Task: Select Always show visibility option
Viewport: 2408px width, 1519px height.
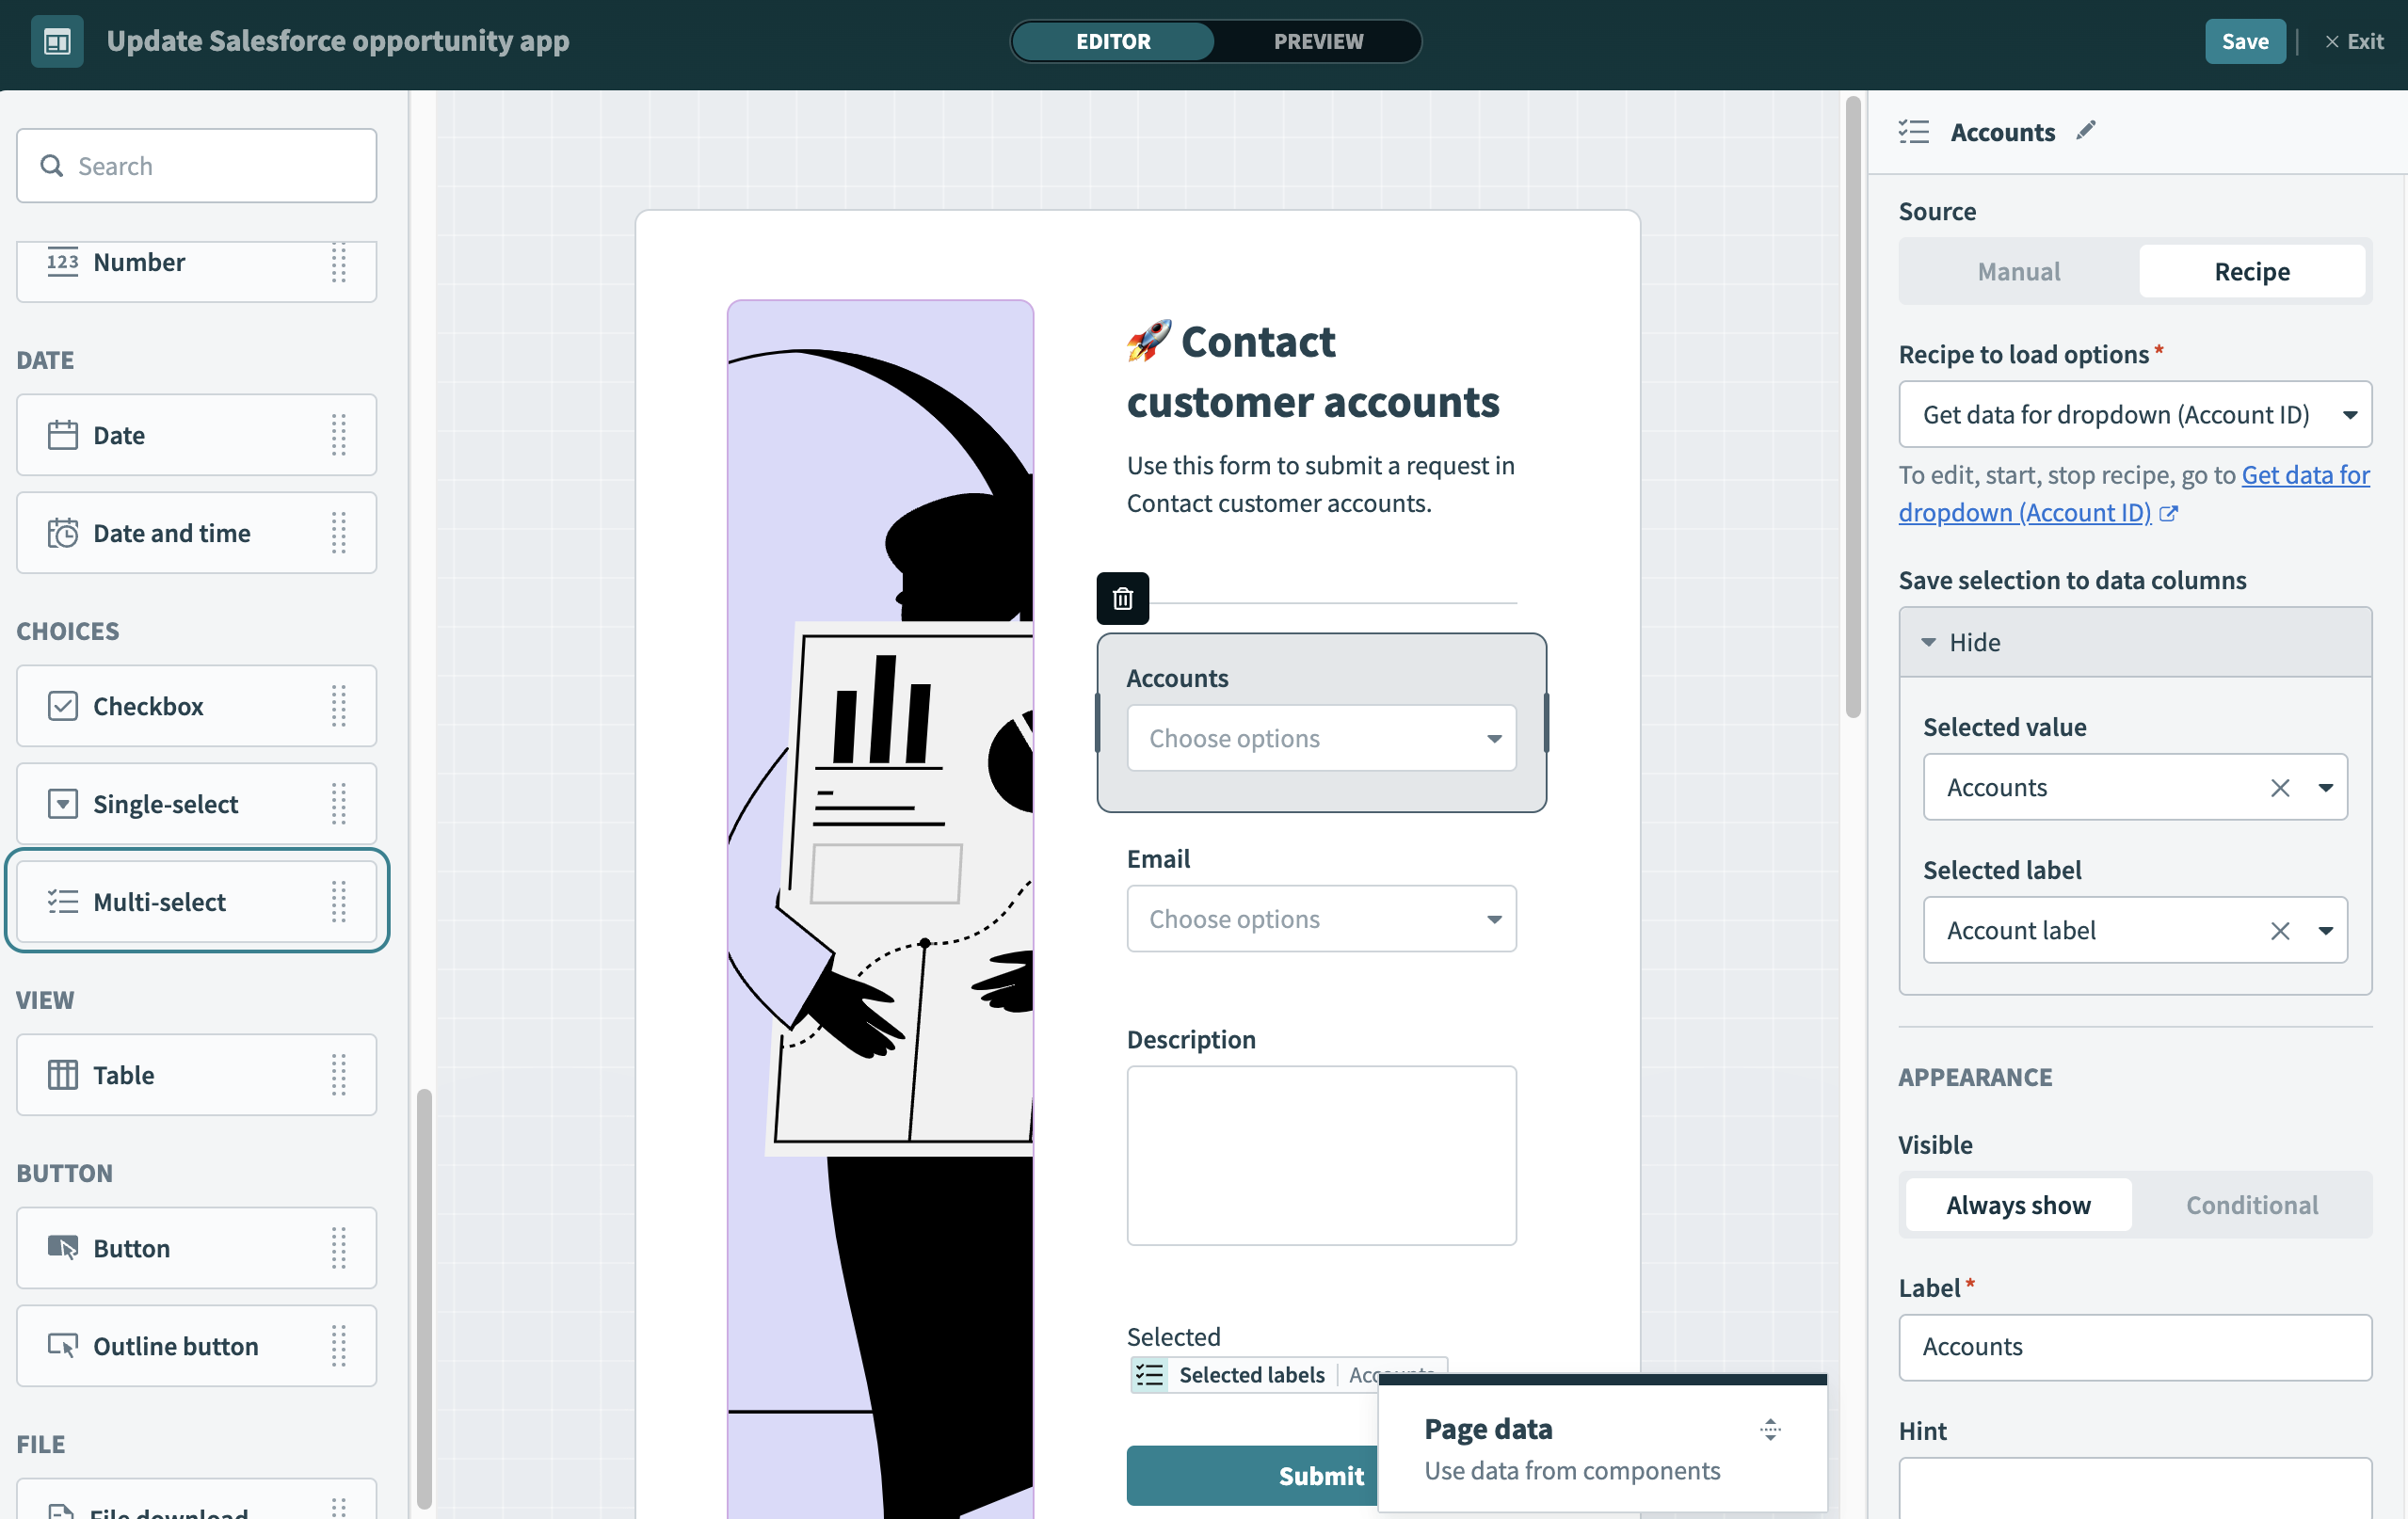Action: click(2017, 1204)
